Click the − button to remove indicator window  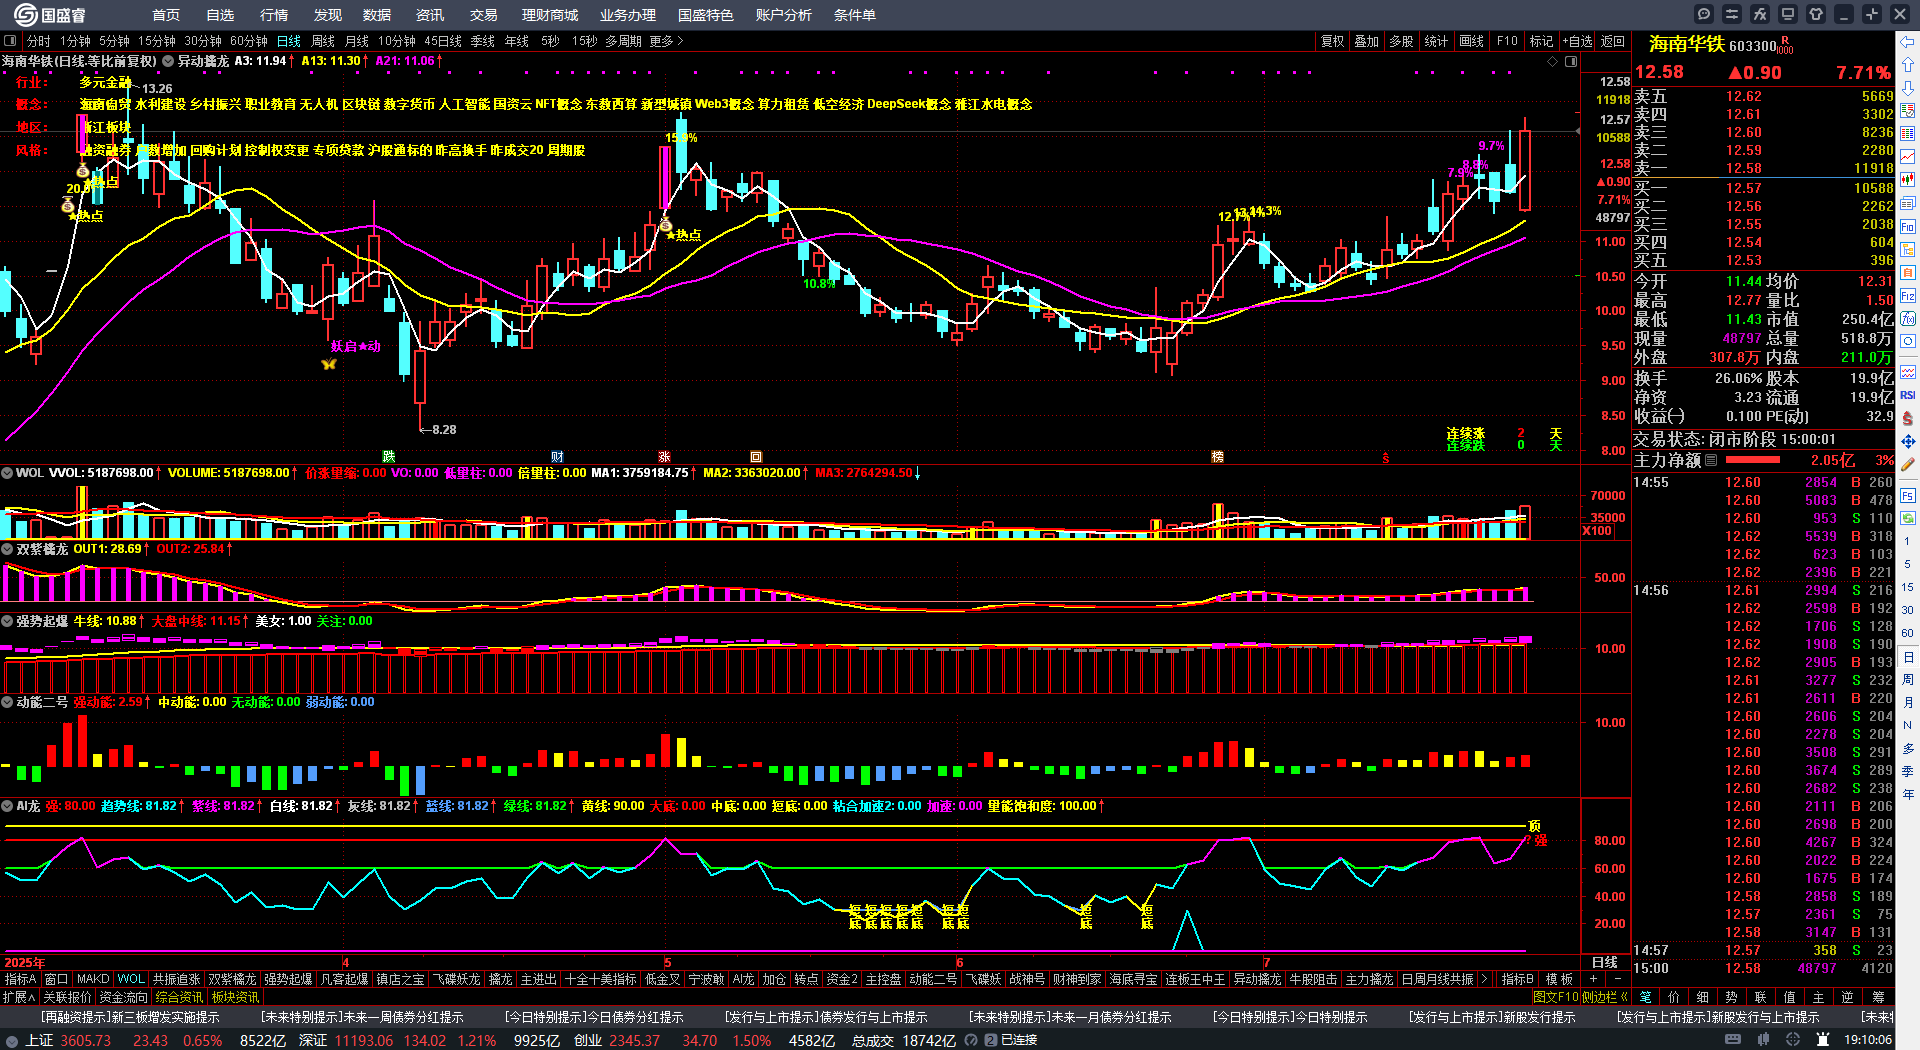click(x=1618, y=979)
